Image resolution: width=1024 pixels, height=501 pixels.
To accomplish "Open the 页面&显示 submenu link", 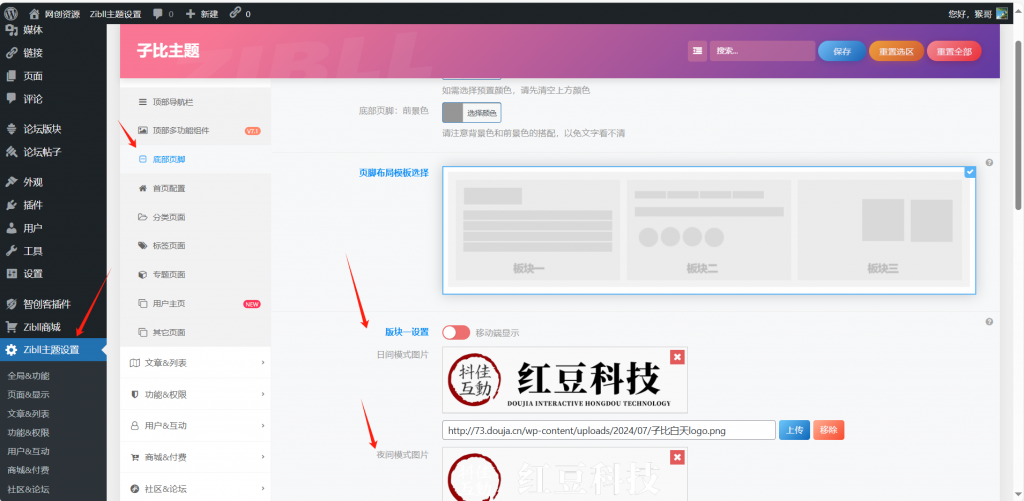I will [x=28, y=395].
